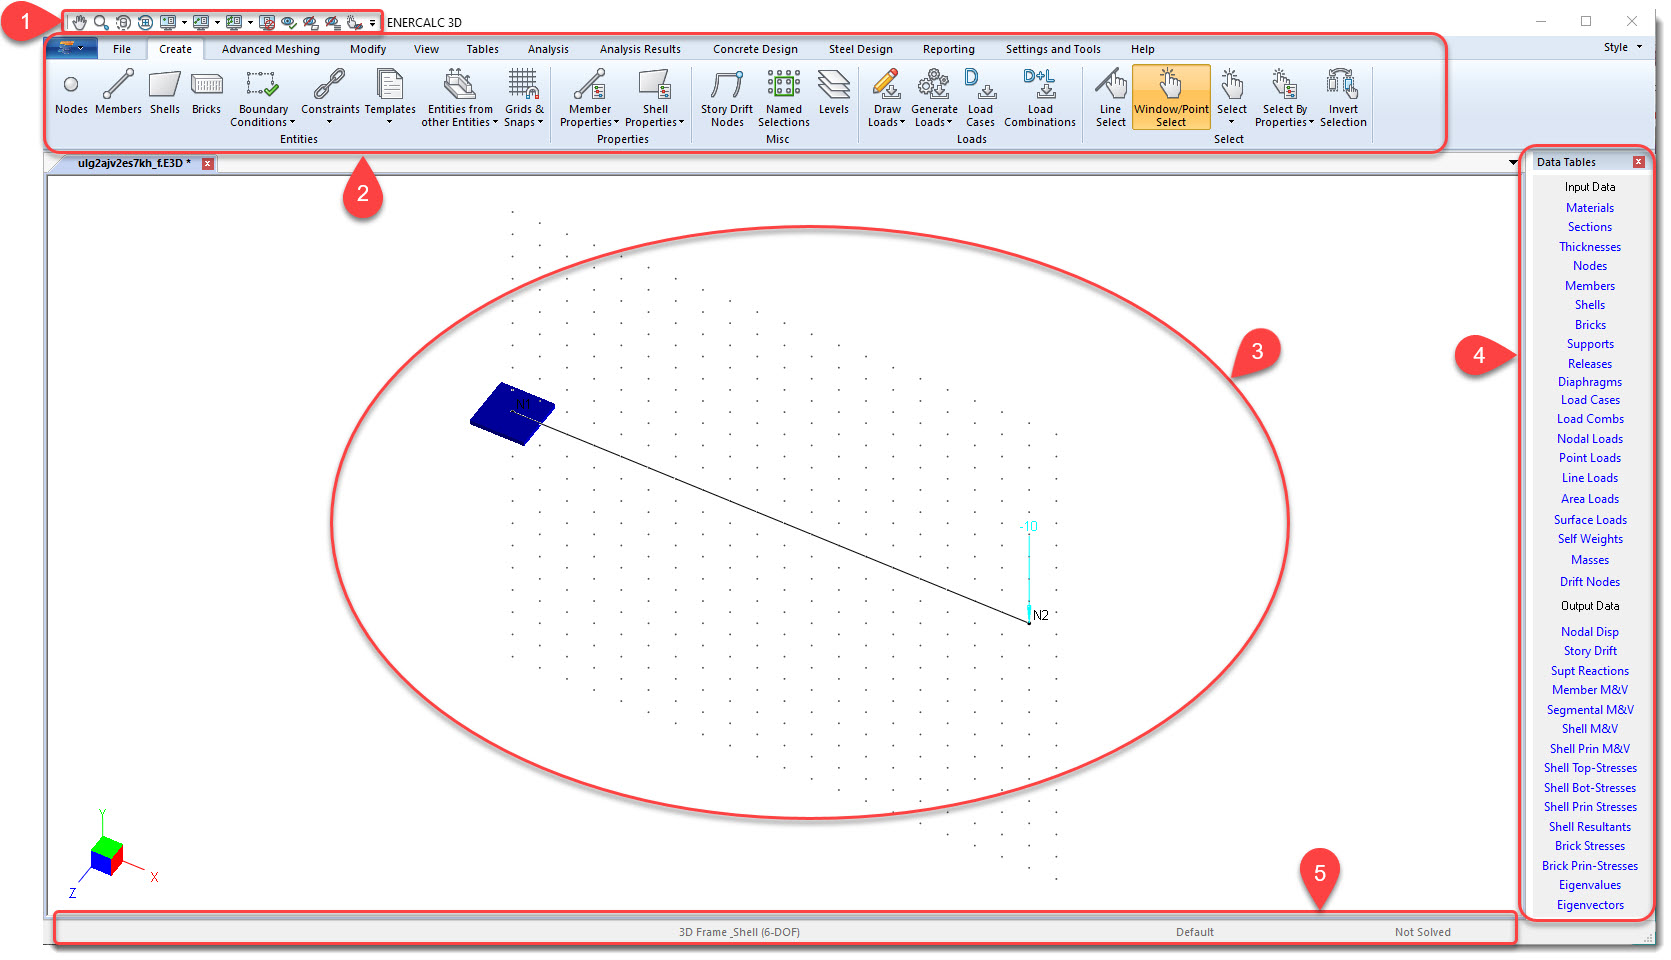Open Load Combinations from the ribbon
1671x960 pixels.
coord(1039,98)
